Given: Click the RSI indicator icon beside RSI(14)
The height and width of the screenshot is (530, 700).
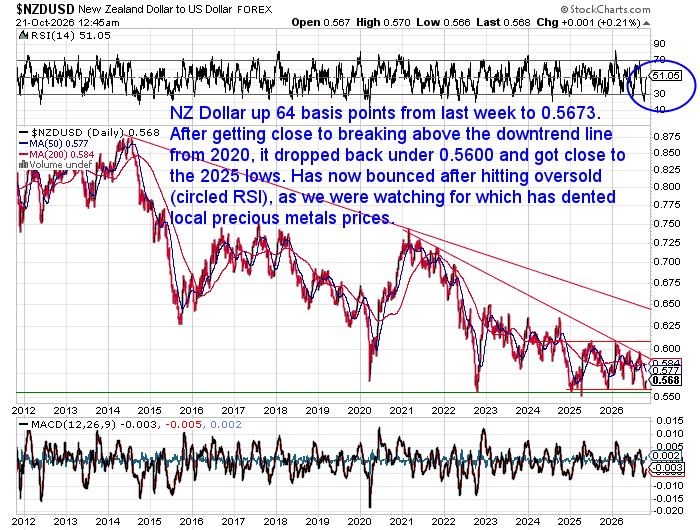Looking at the screenshot, I should [23, 36].
